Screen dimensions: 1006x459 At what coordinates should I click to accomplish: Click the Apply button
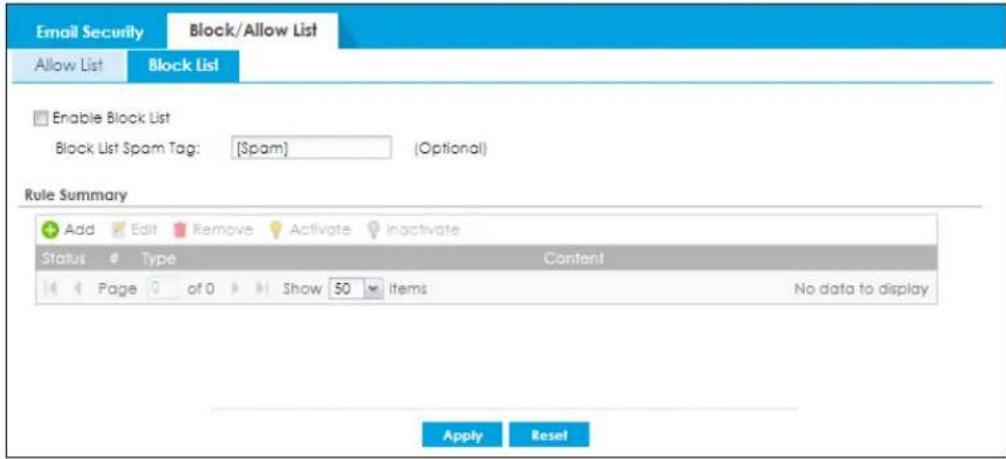point(463,435)
